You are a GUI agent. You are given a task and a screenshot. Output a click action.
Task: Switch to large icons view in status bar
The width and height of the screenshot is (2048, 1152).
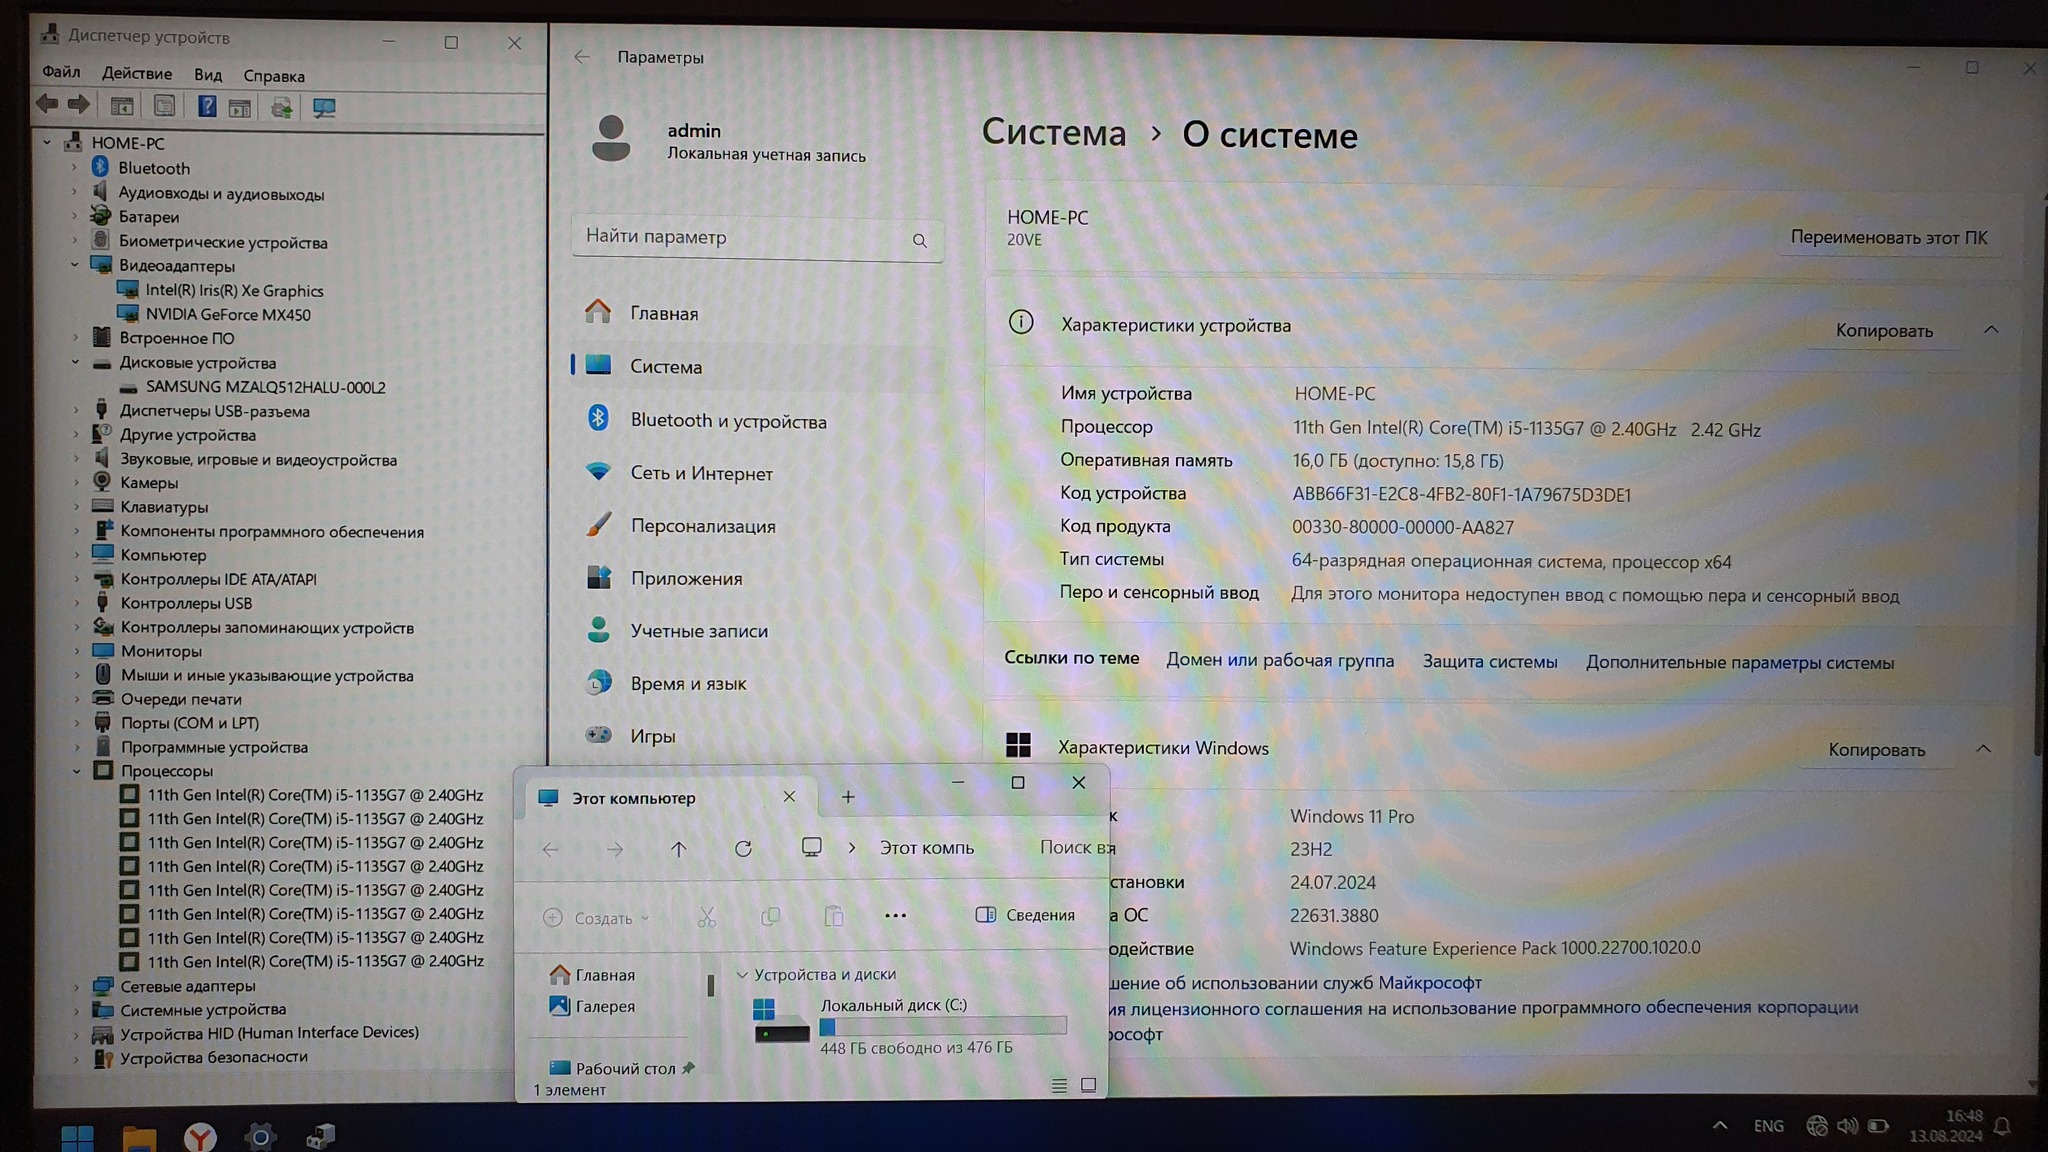click(1089, 1085)
